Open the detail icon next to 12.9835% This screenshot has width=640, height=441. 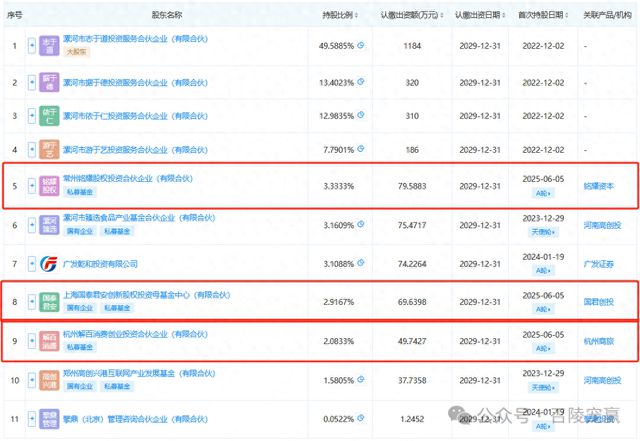pyautogui.click(x=361, y=115)
